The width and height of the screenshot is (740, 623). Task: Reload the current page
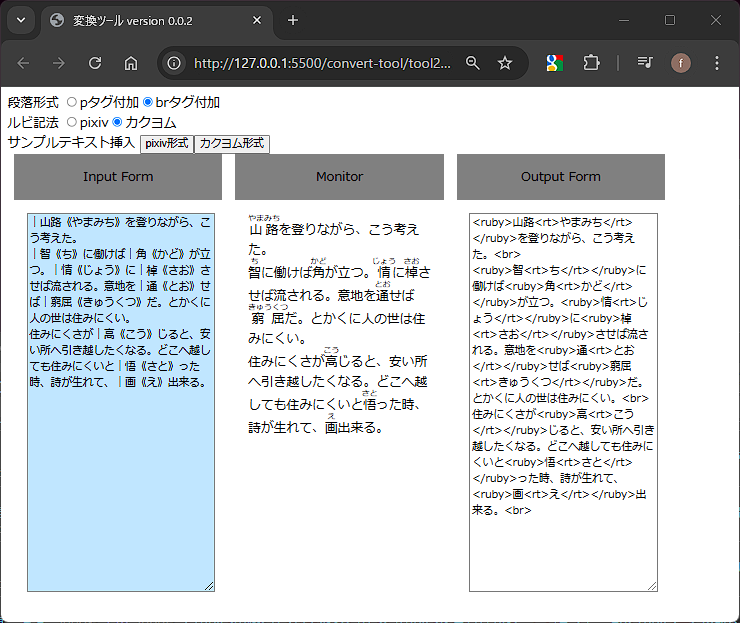tap(95, 63)
